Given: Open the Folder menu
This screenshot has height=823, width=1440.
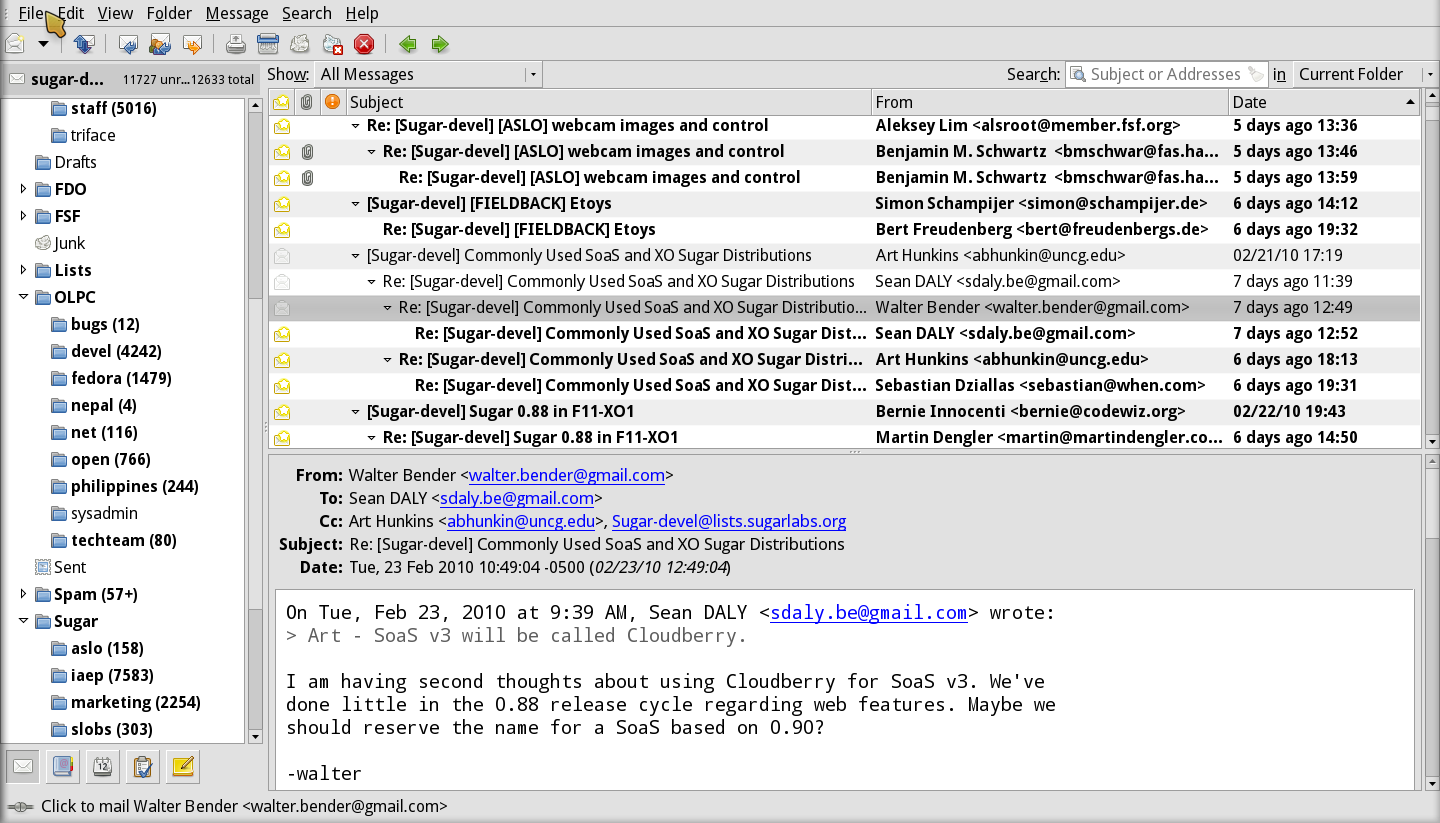Looking at the screenshot, I should click(169, 13).
